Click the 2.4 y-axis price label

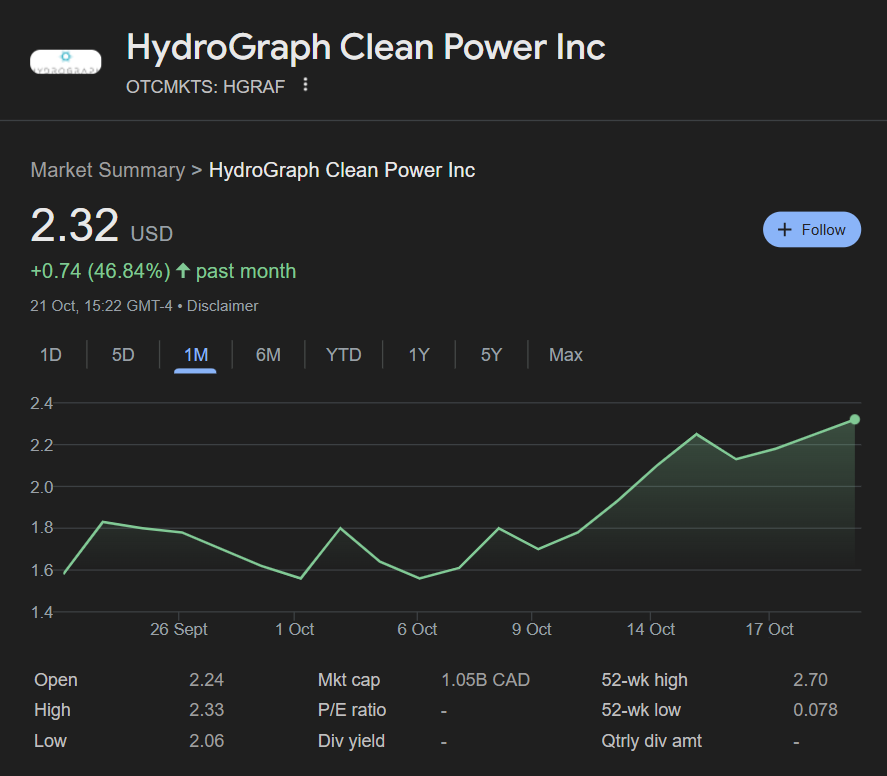[x=41, y=403]
